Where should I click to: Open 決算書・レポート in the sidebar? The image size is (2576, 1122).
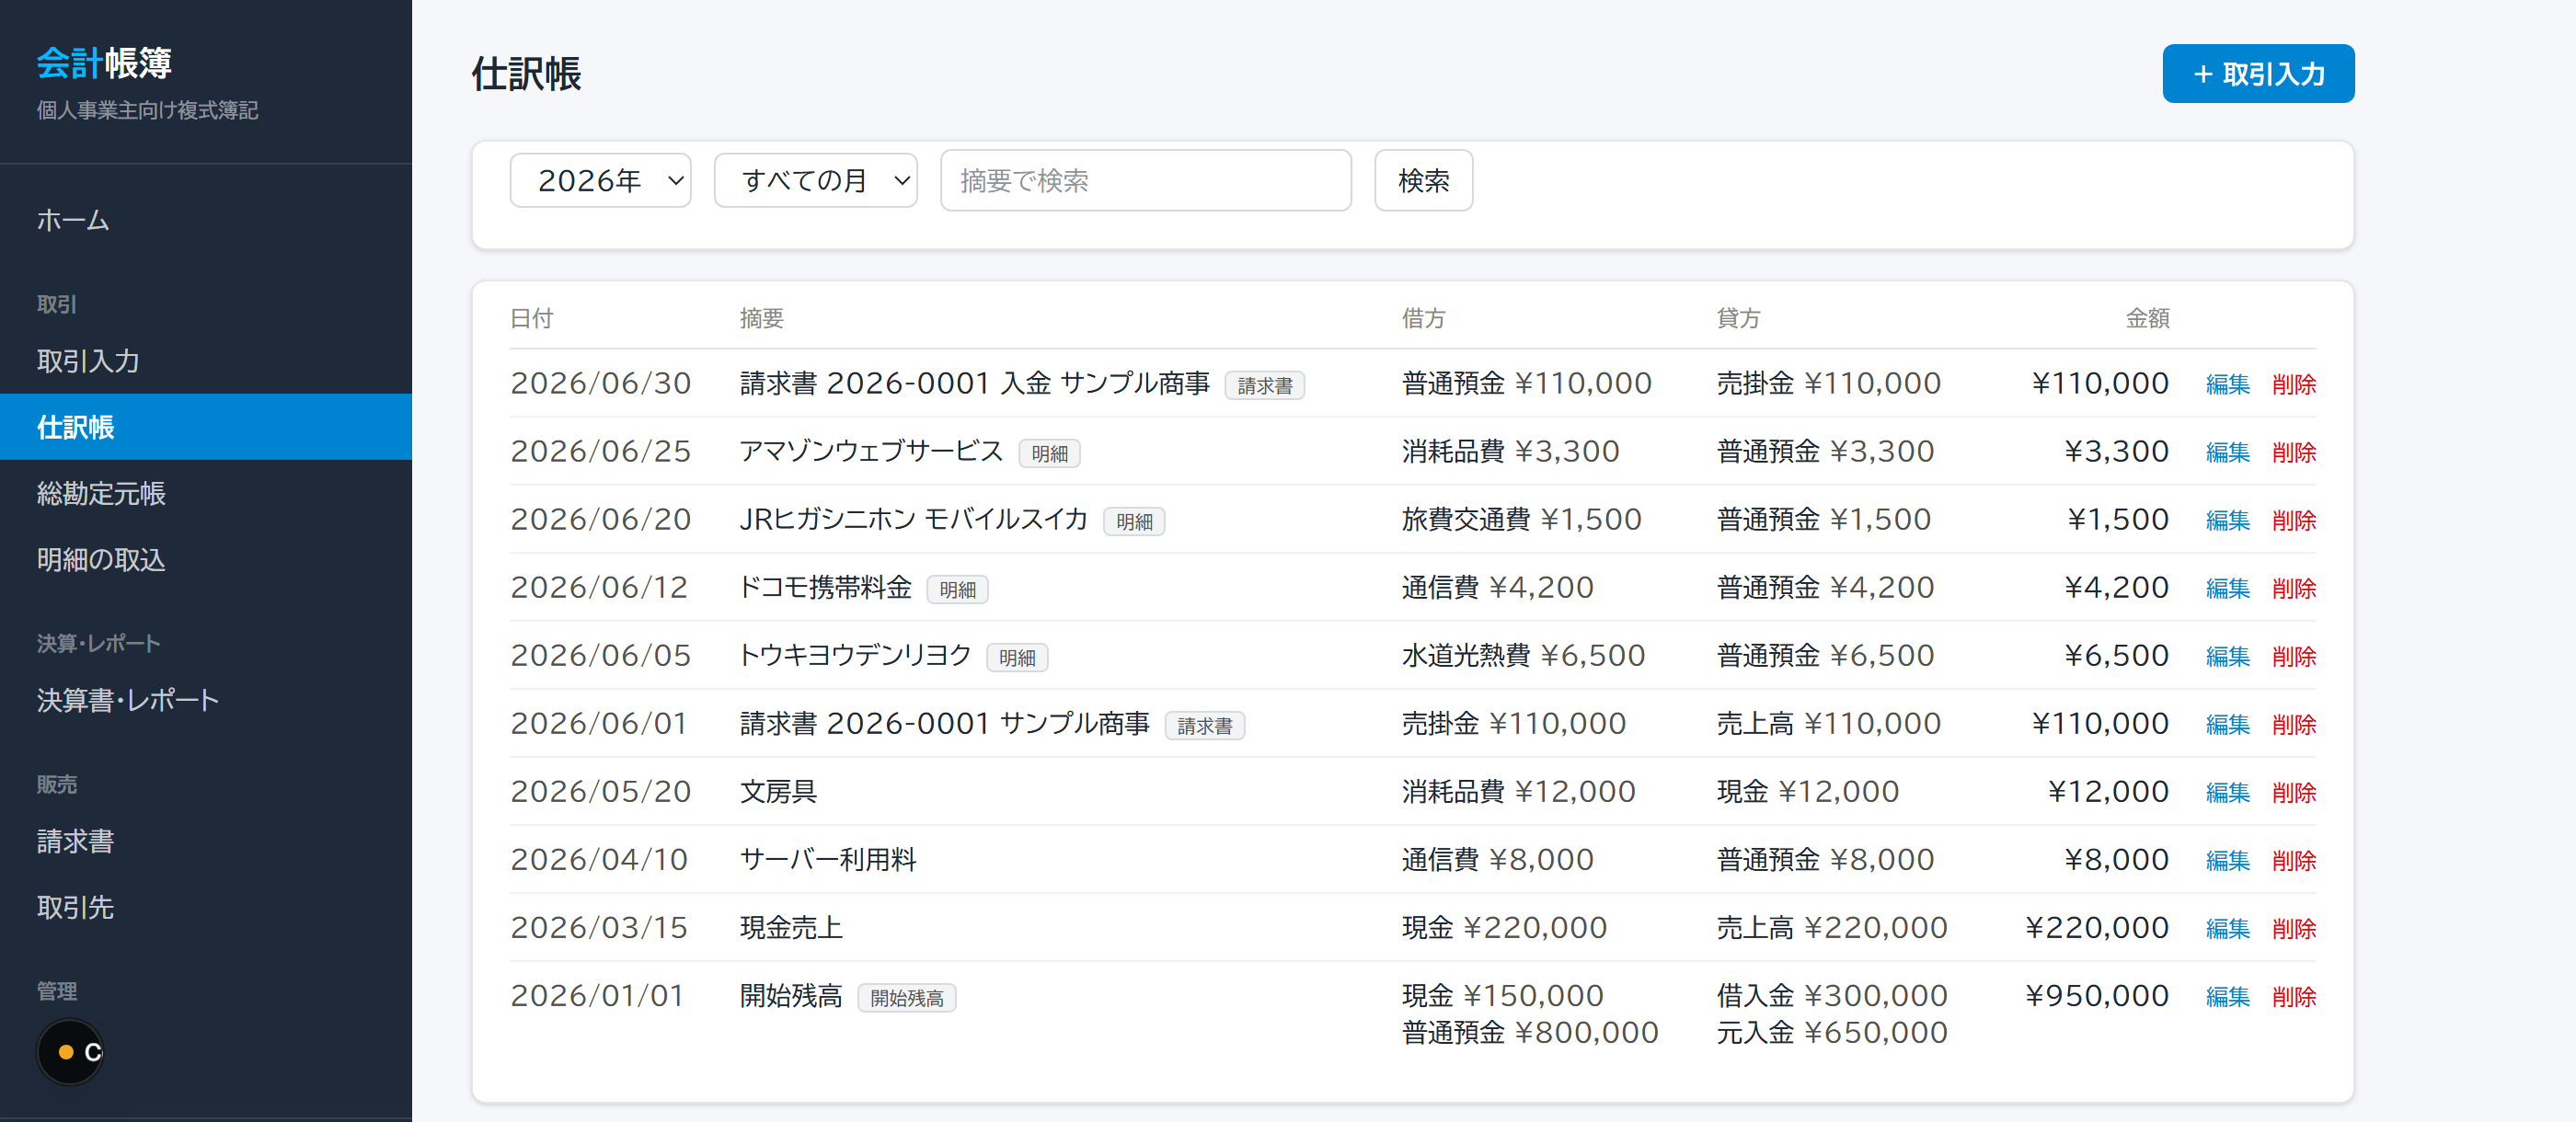pyautogui.click(x=206, y=700)
